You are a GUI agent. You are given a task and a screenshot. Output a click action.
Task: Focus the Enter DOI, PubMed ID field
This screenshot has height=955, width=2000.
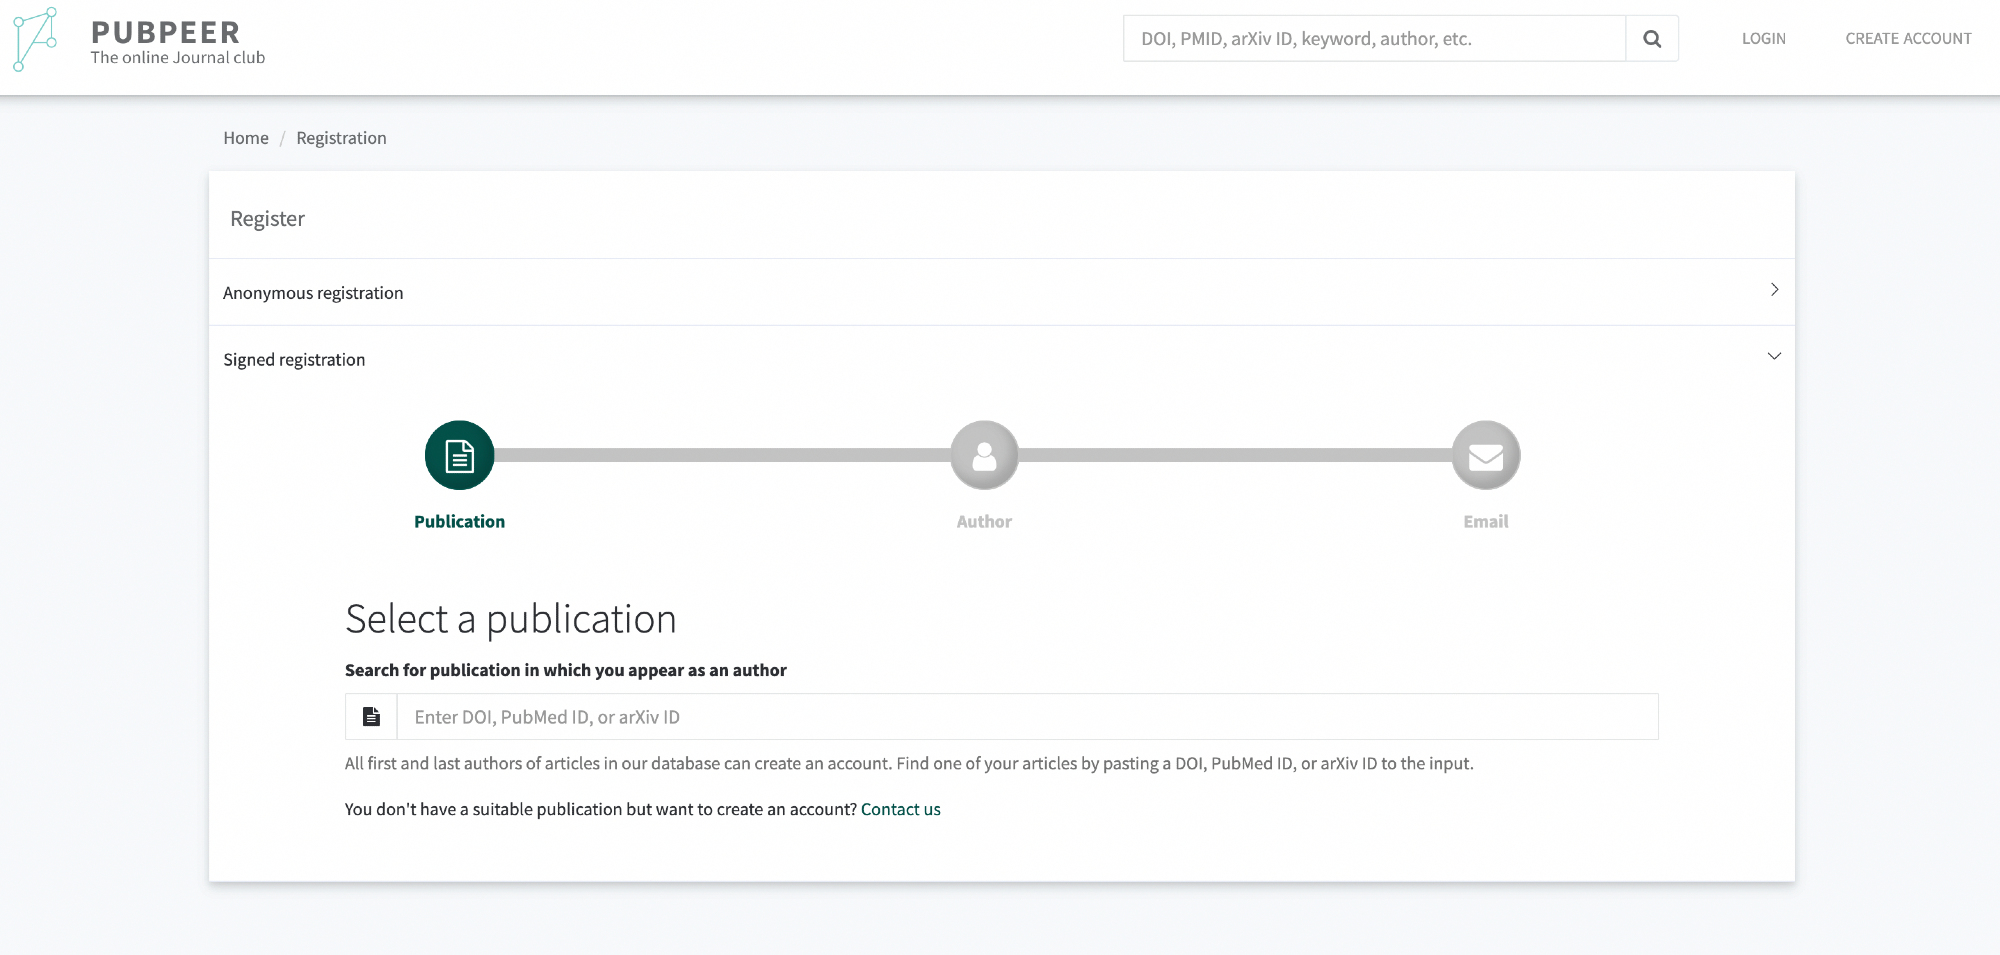(x=1026, y=717)
